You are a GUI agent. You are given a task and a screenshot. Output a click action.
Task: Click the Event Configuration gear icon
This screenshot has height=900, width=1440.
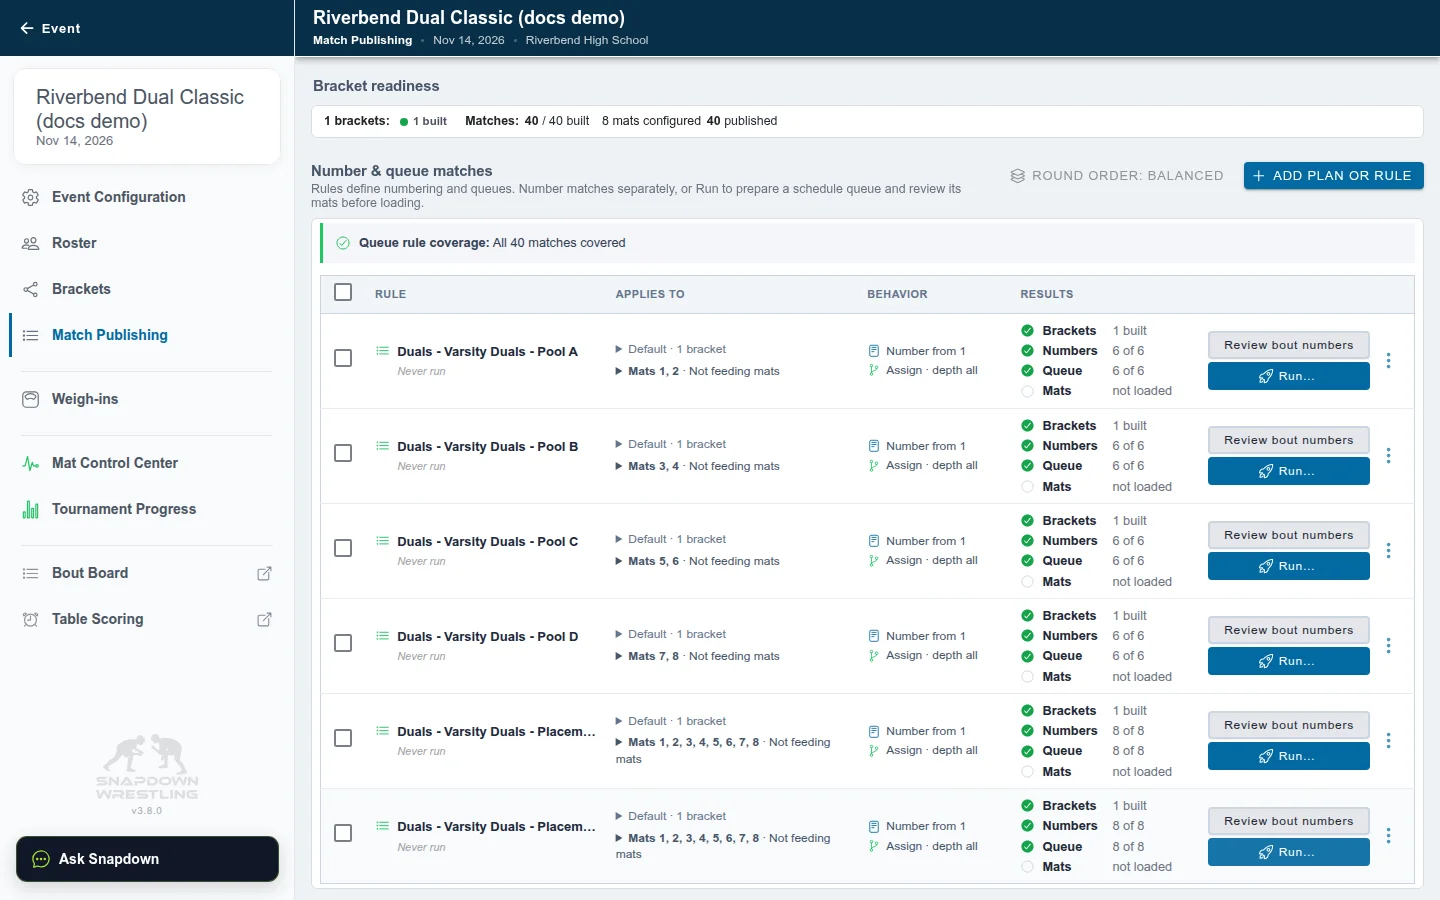coord(31,197)
